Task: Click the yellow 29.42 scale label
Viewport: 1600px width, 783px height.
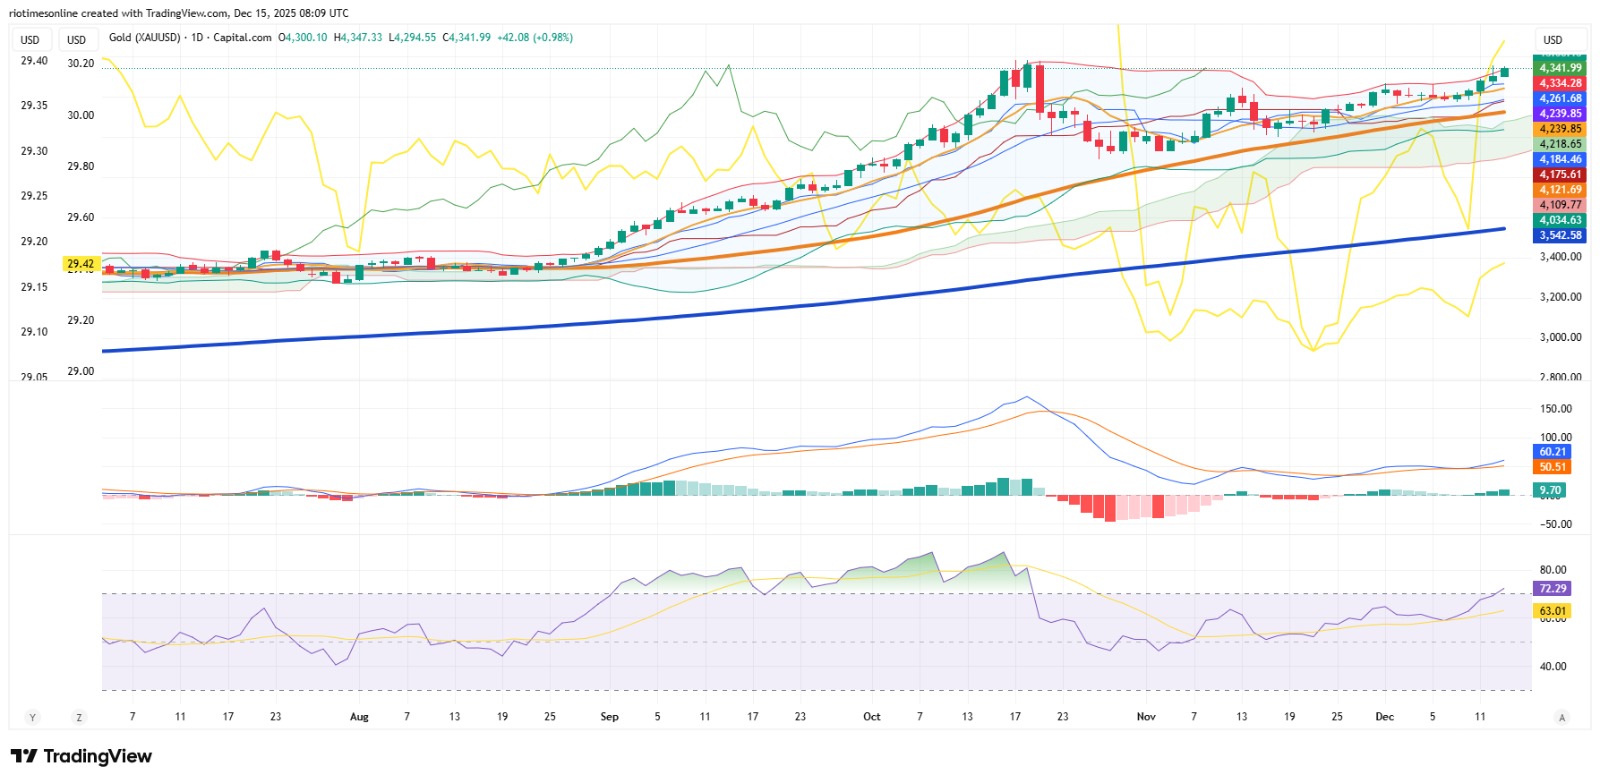Action: (x=80, y=264)
